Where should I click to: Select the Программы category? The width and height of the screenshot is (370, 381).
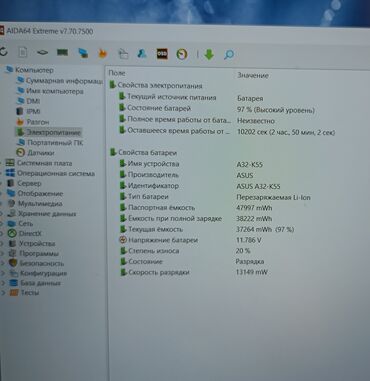tap(33, 253)
